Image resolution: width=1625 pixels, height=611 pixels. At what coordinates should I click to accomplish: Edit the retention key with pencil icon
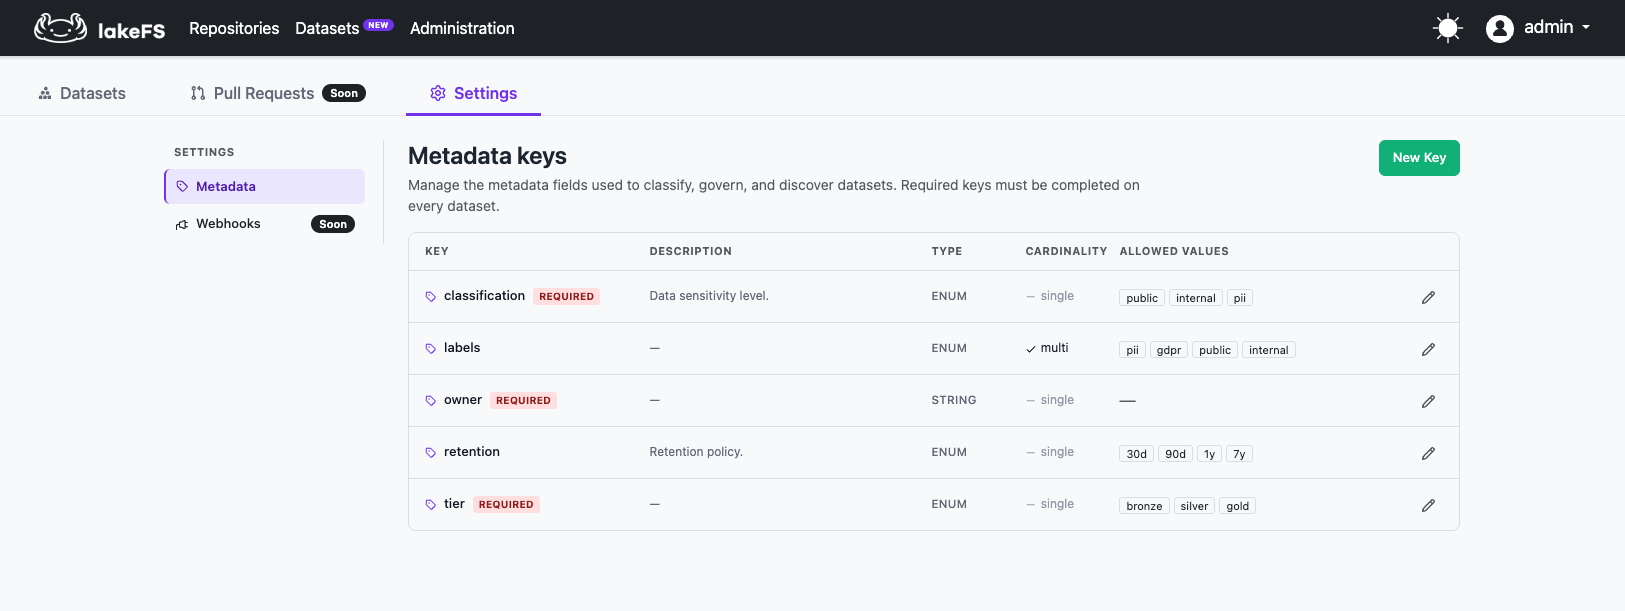1428,453
